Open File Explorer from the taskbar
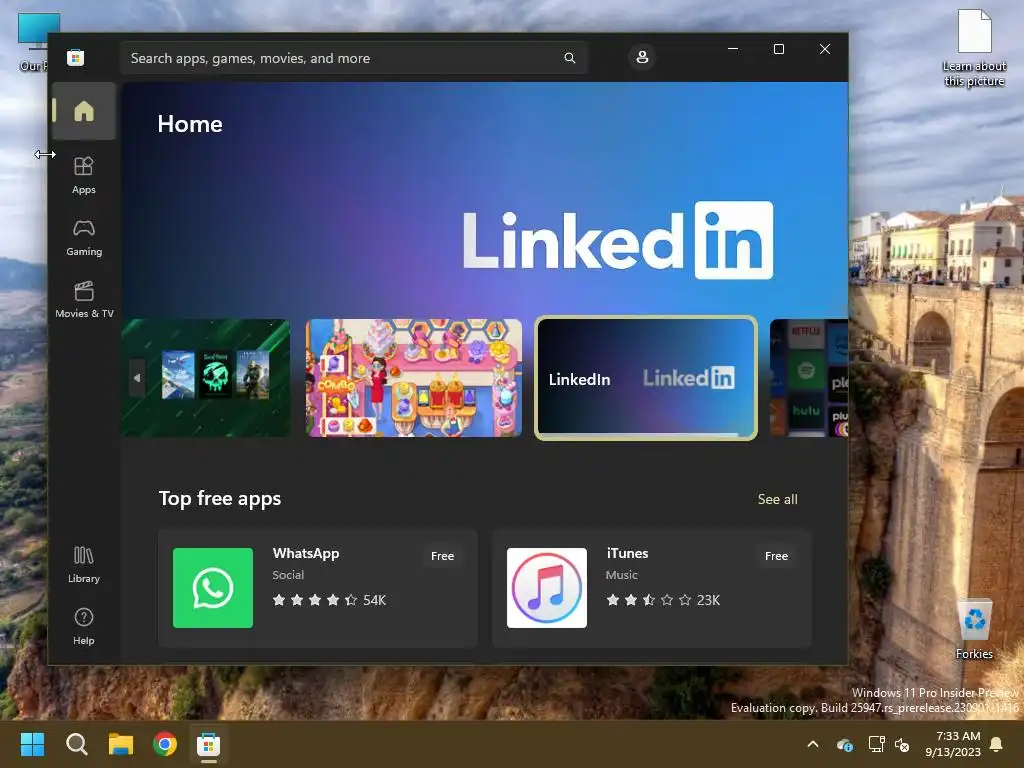1024x768 pixels. (x=121, y=744)
